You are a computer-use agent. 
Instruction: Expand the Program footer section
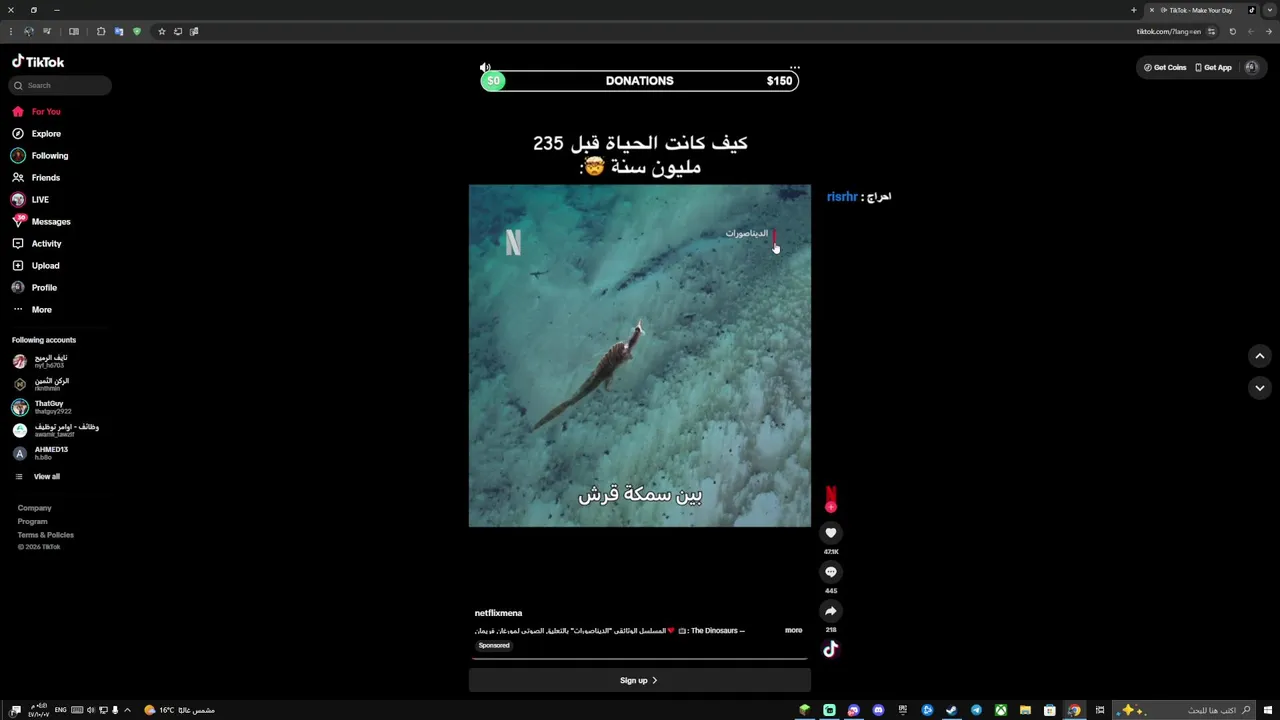pos(32,521)
